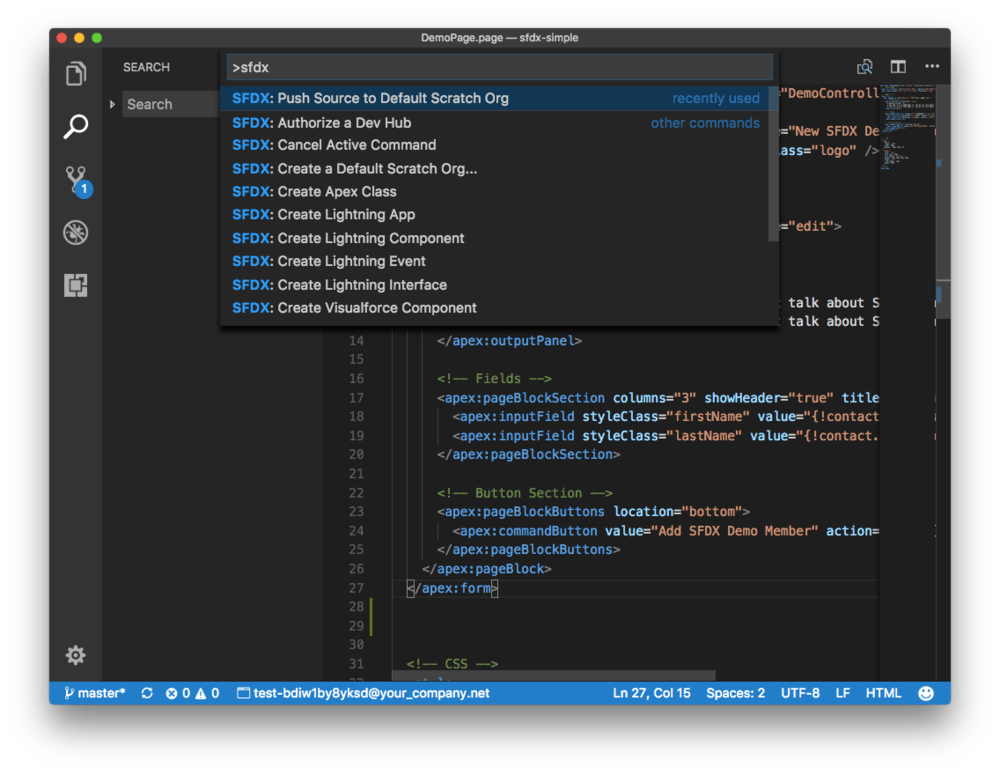
Task: Open Source Control view with badge
Action: [77, 181]
